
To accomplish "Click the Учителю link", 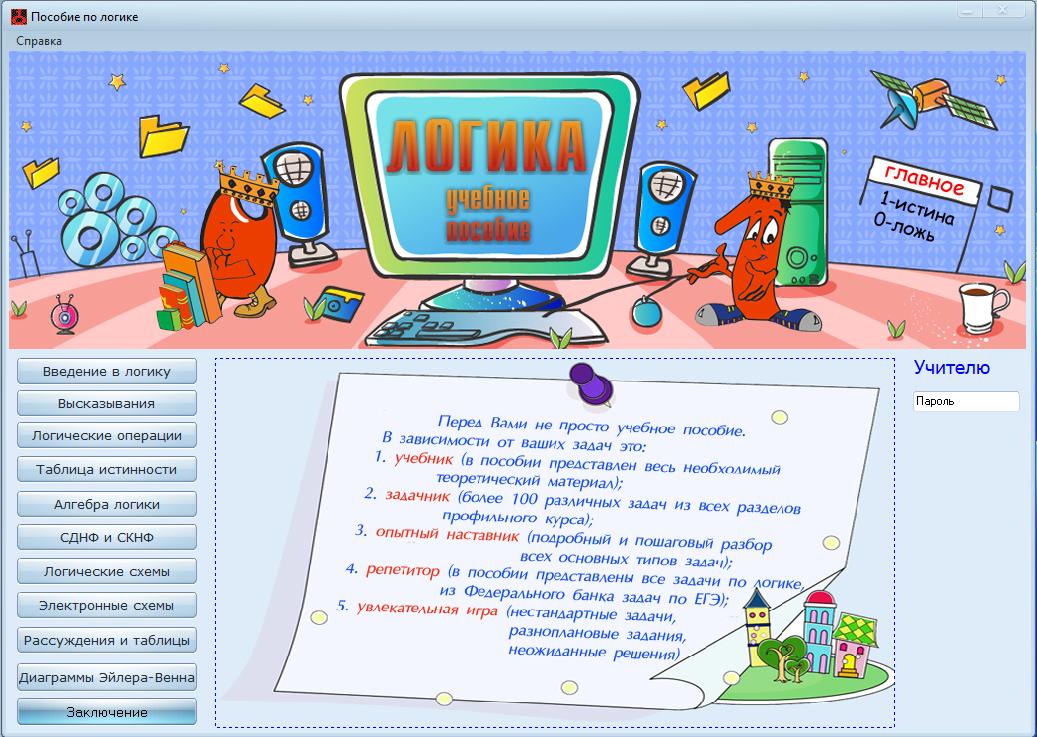I will click(952, 367).
